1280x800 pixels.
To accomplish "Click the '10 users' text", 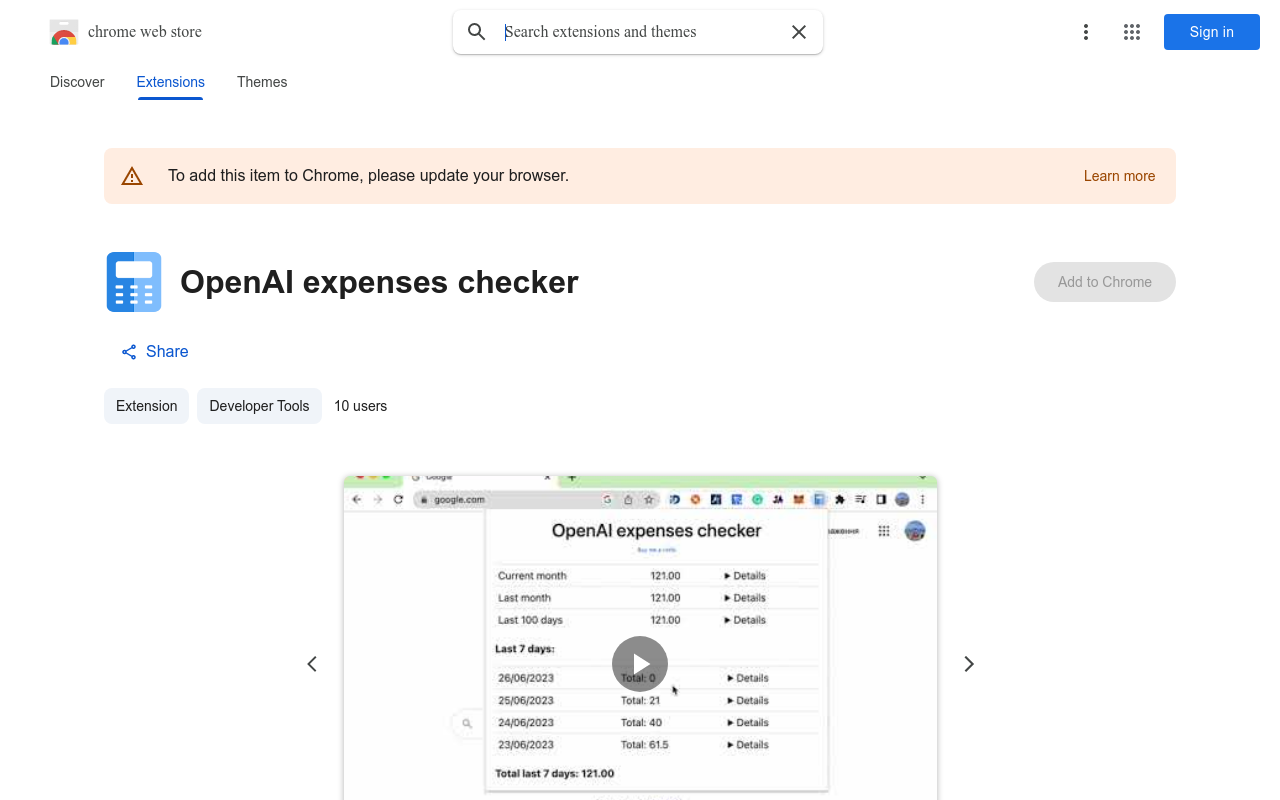I will click(x=360, y=406).
